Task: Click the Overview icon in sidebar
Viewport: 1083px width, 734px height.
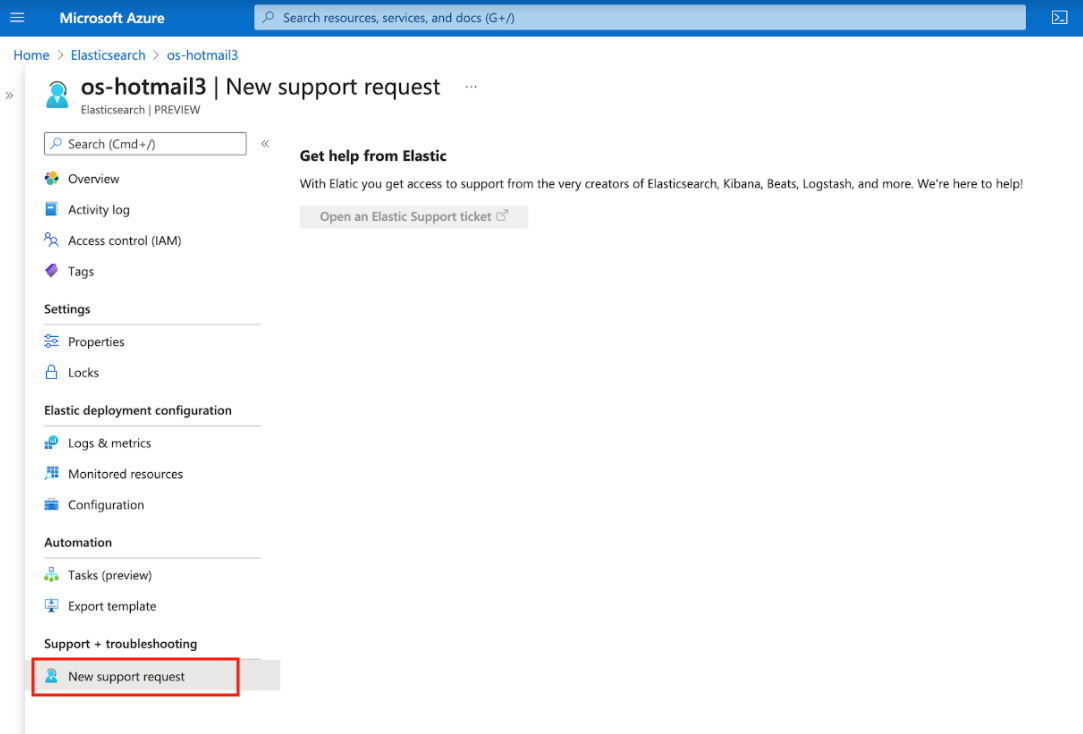Action: tap(52, 179)
